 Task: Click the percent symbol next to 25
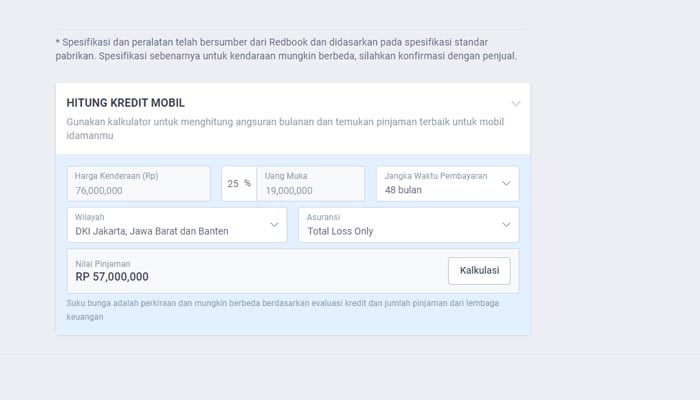pos(247,184)
